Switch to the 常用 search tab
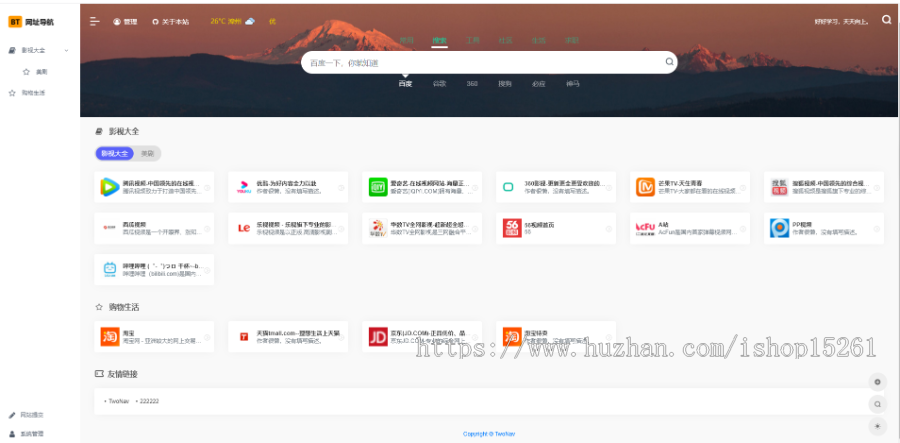Viewport: 900px width, 443px height. [406, 41]
